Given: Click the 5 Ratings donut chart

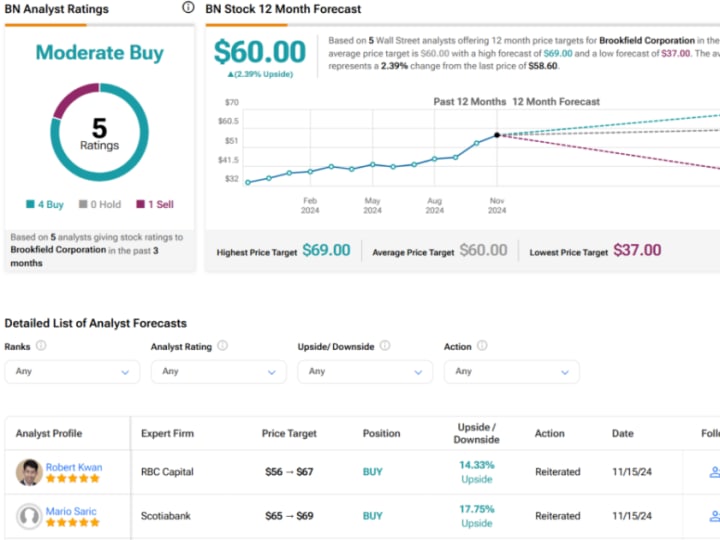Looking at the screenshot, I should (99, 132).
